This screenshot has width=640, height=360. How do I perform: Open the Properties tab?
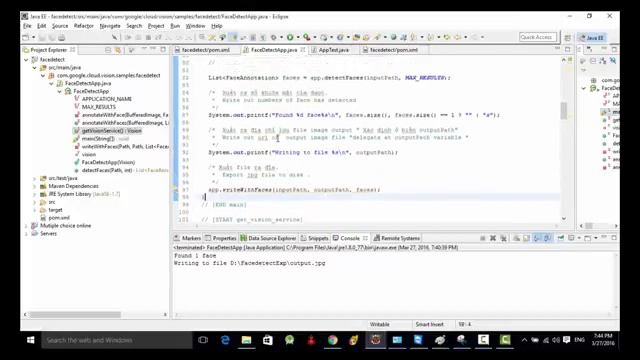point(220,238)
